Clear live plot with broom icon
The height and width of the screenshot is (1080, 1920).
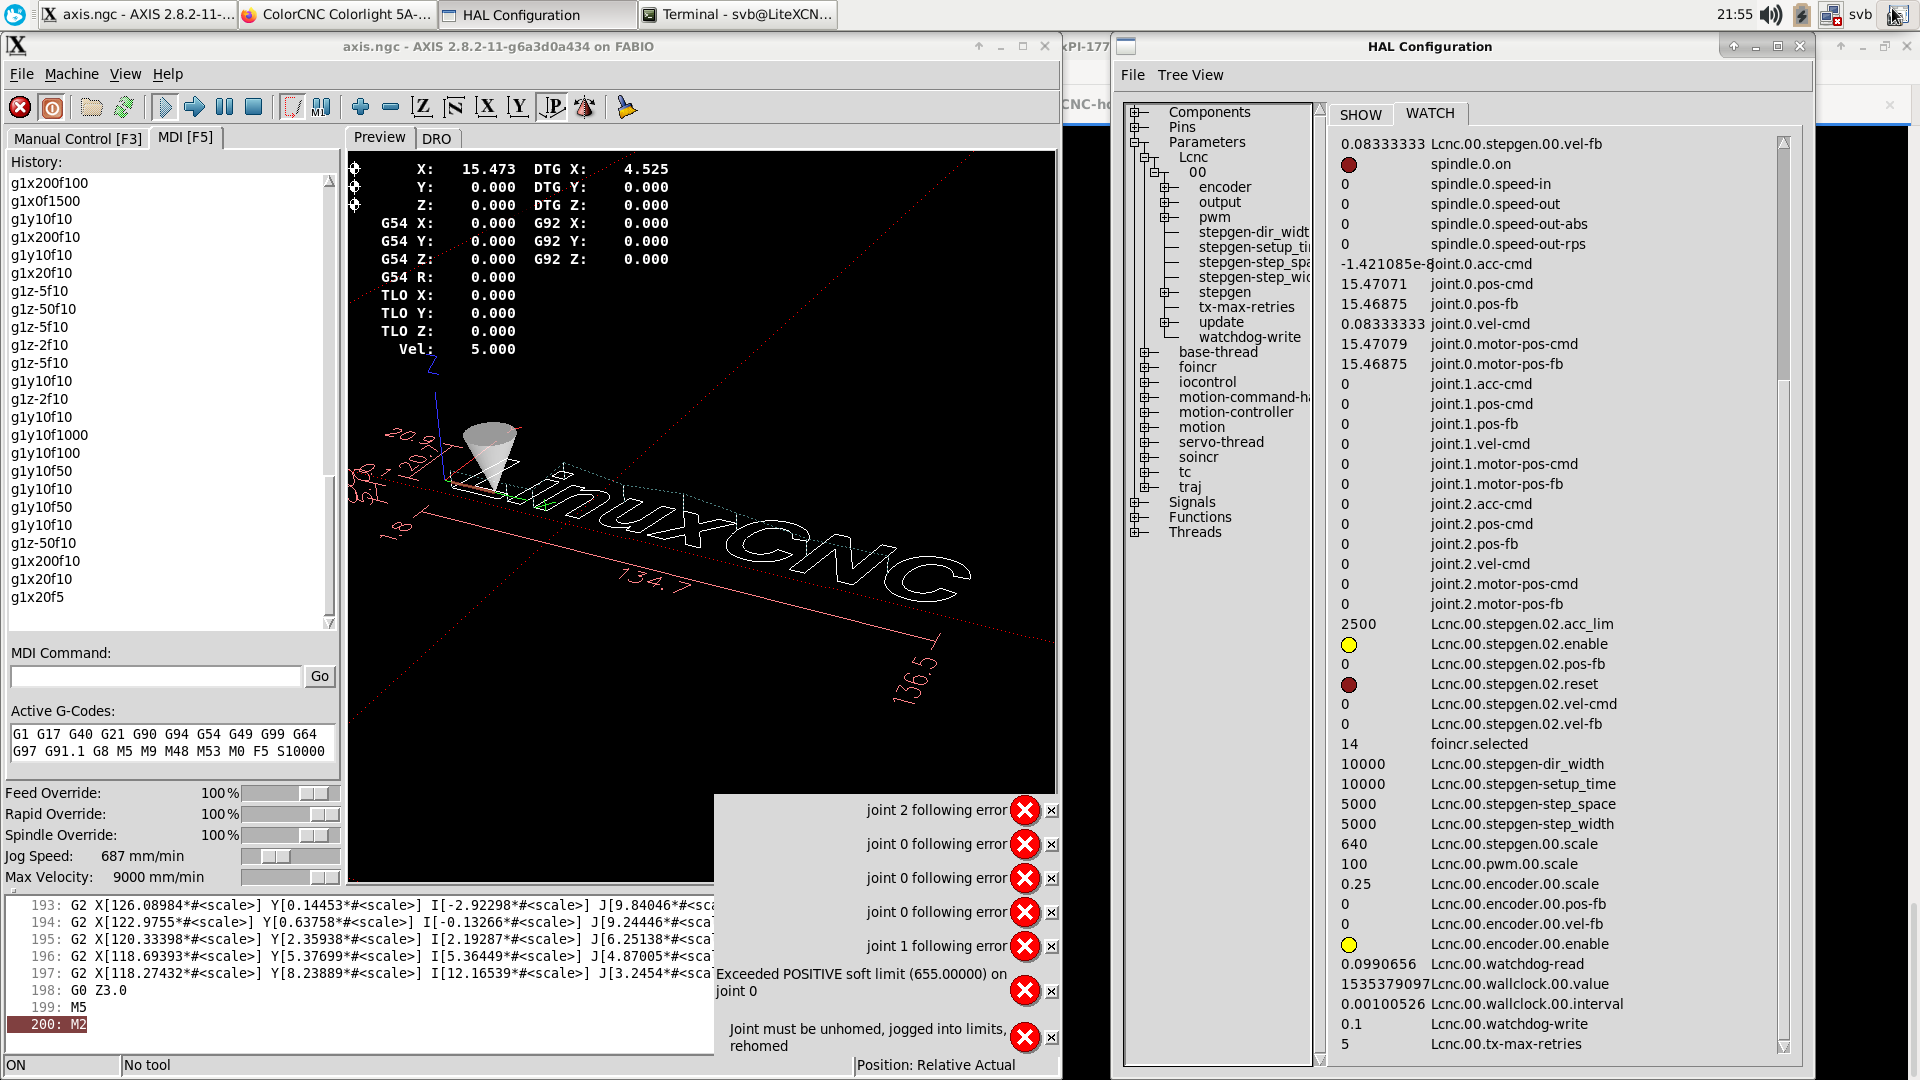click(627, 107)
